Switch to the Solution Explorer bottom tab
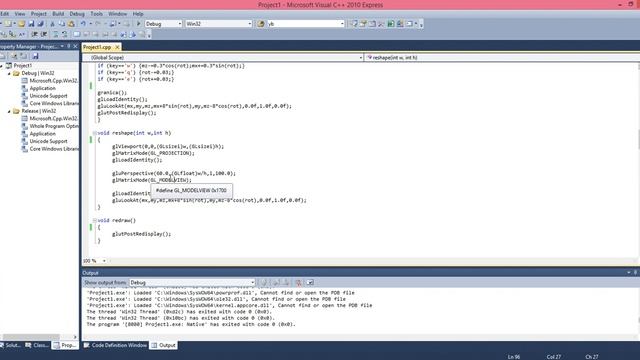Image resolution: width=640 pixels, height=360 pixels. (x=11, y=345)
